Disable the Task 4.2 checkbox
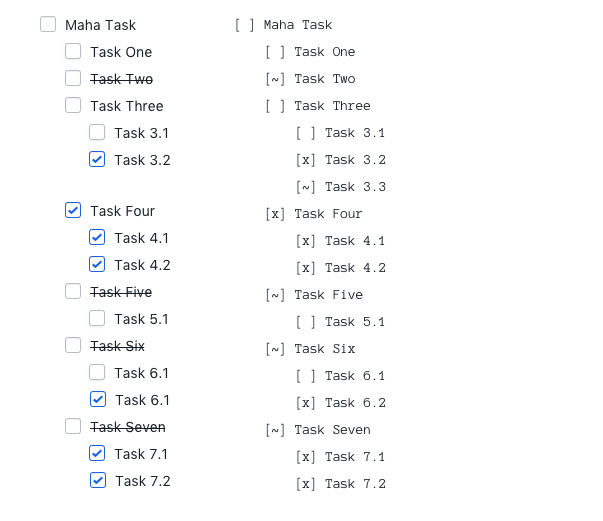 97,264
